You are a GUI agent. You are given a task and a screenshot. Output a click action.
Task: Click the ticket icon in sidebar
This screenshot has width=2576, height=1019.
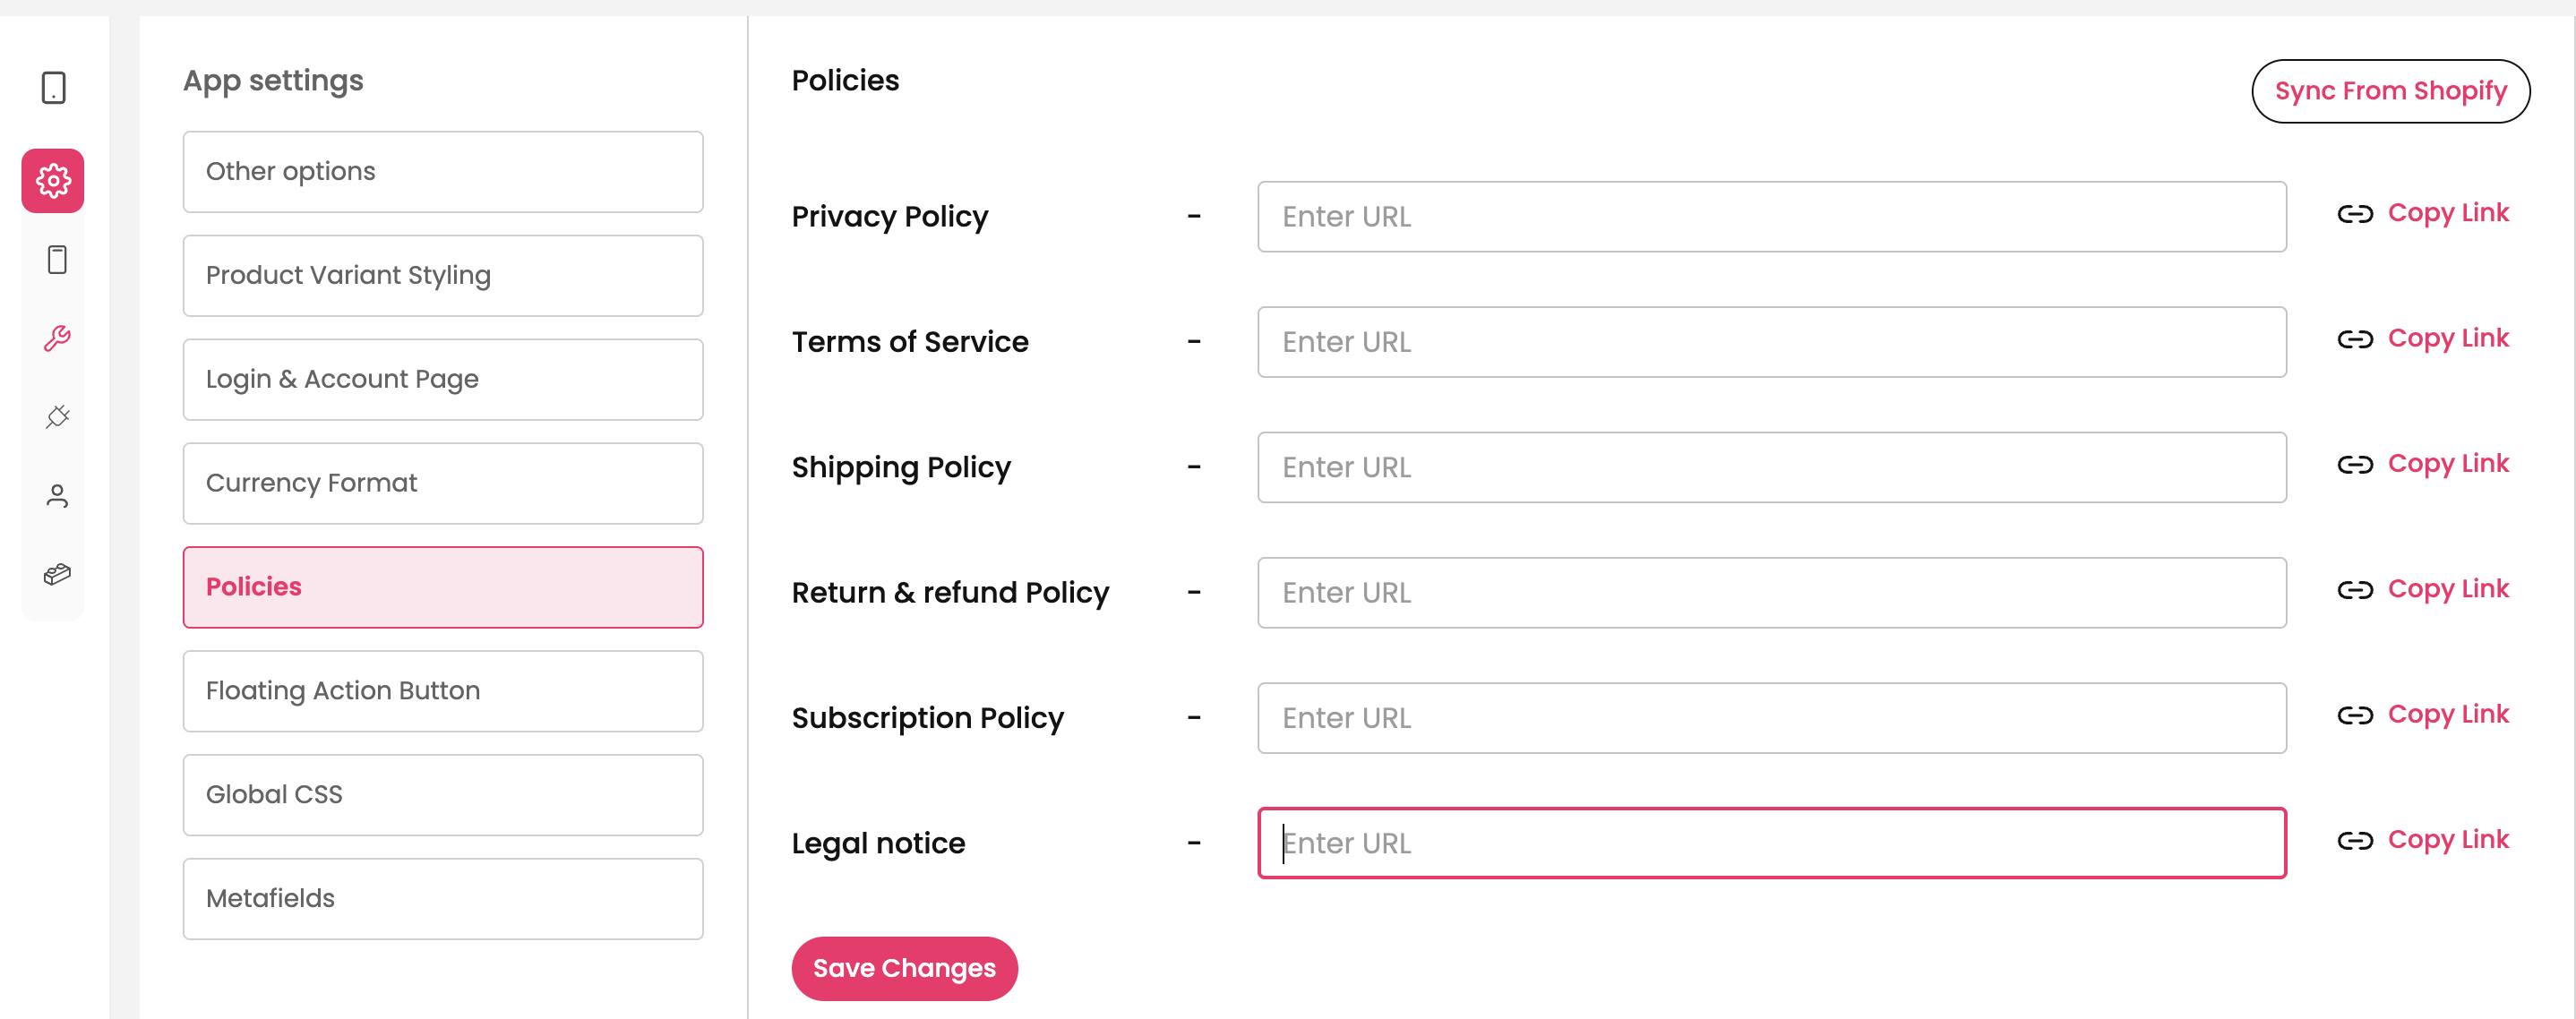[57, 574]
